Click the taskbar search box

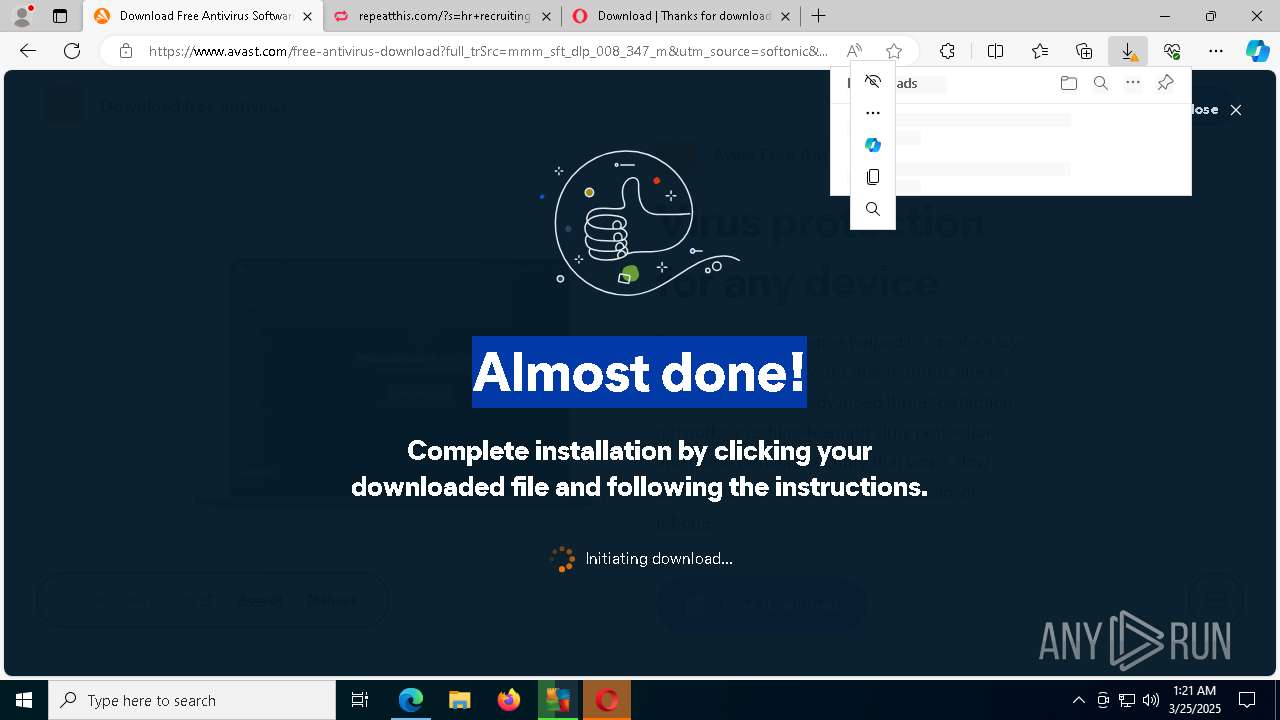[x=192, y=700]
